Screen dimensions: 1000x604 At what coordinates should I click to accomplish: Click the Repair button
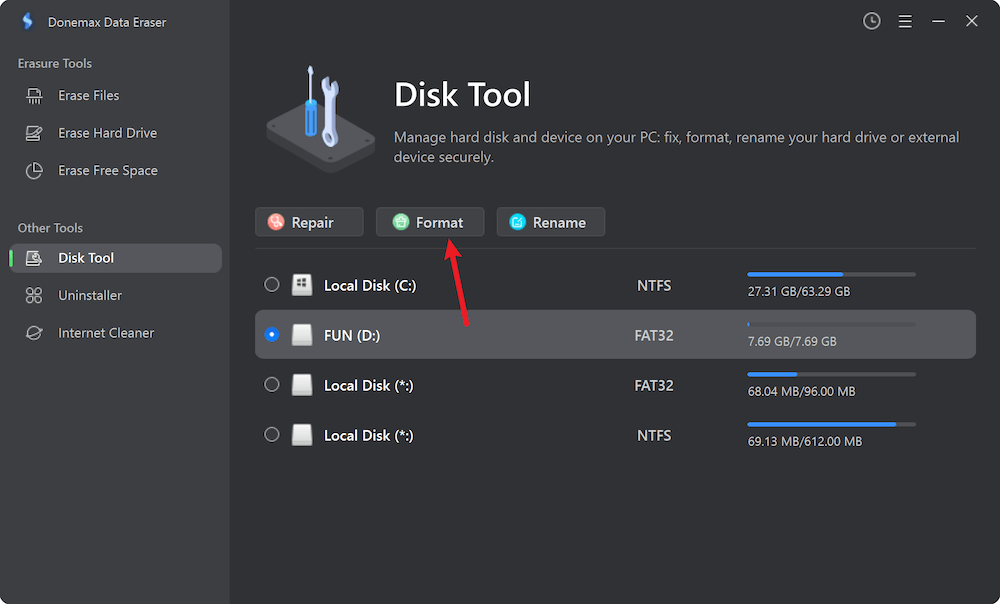309,221
